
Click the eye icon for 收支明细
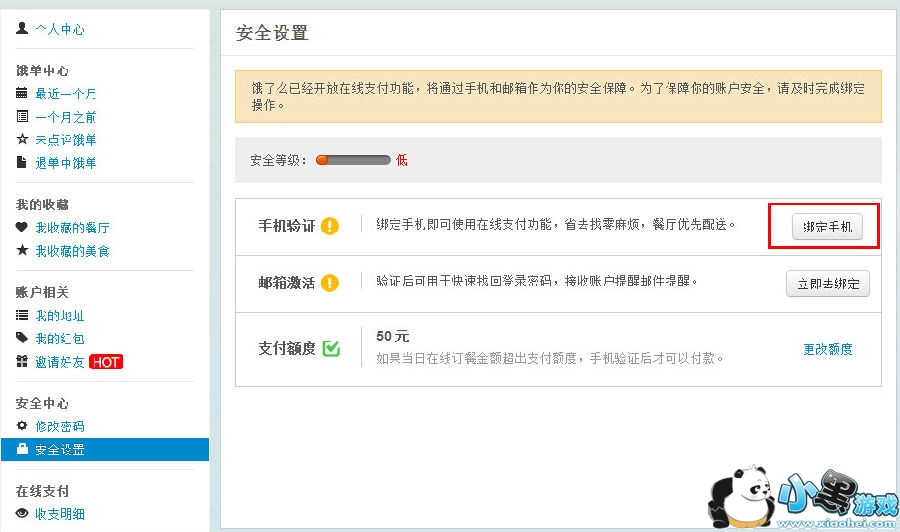coord(22,513)
